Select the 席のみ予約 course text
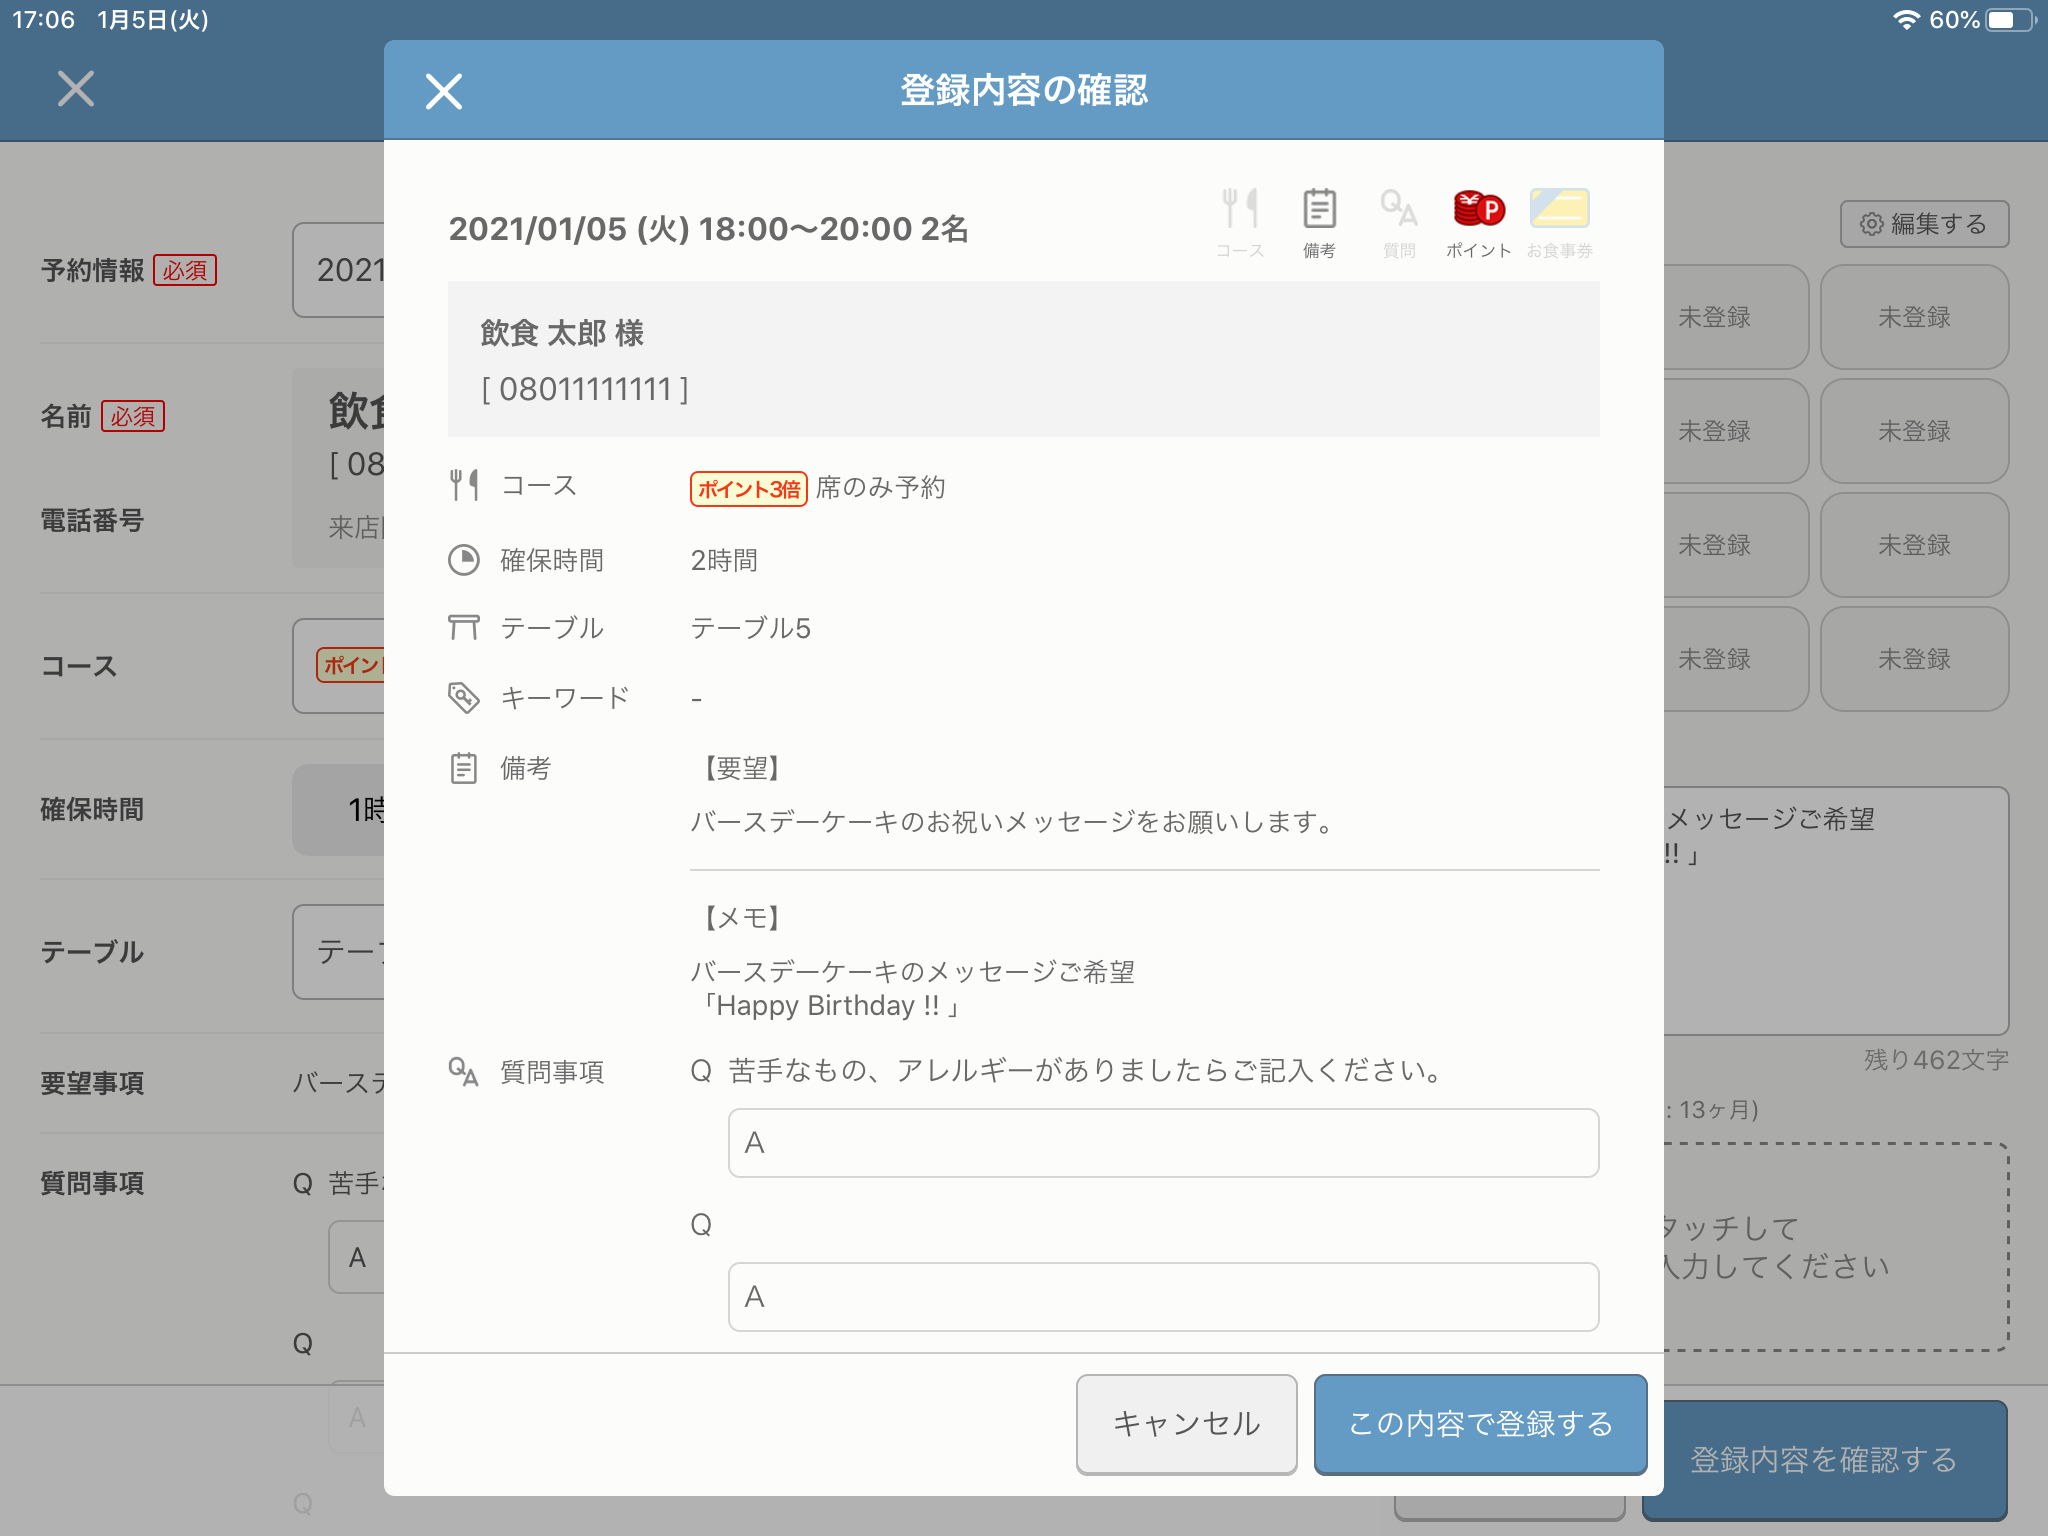2048x1536 pixels. point(880,488)
